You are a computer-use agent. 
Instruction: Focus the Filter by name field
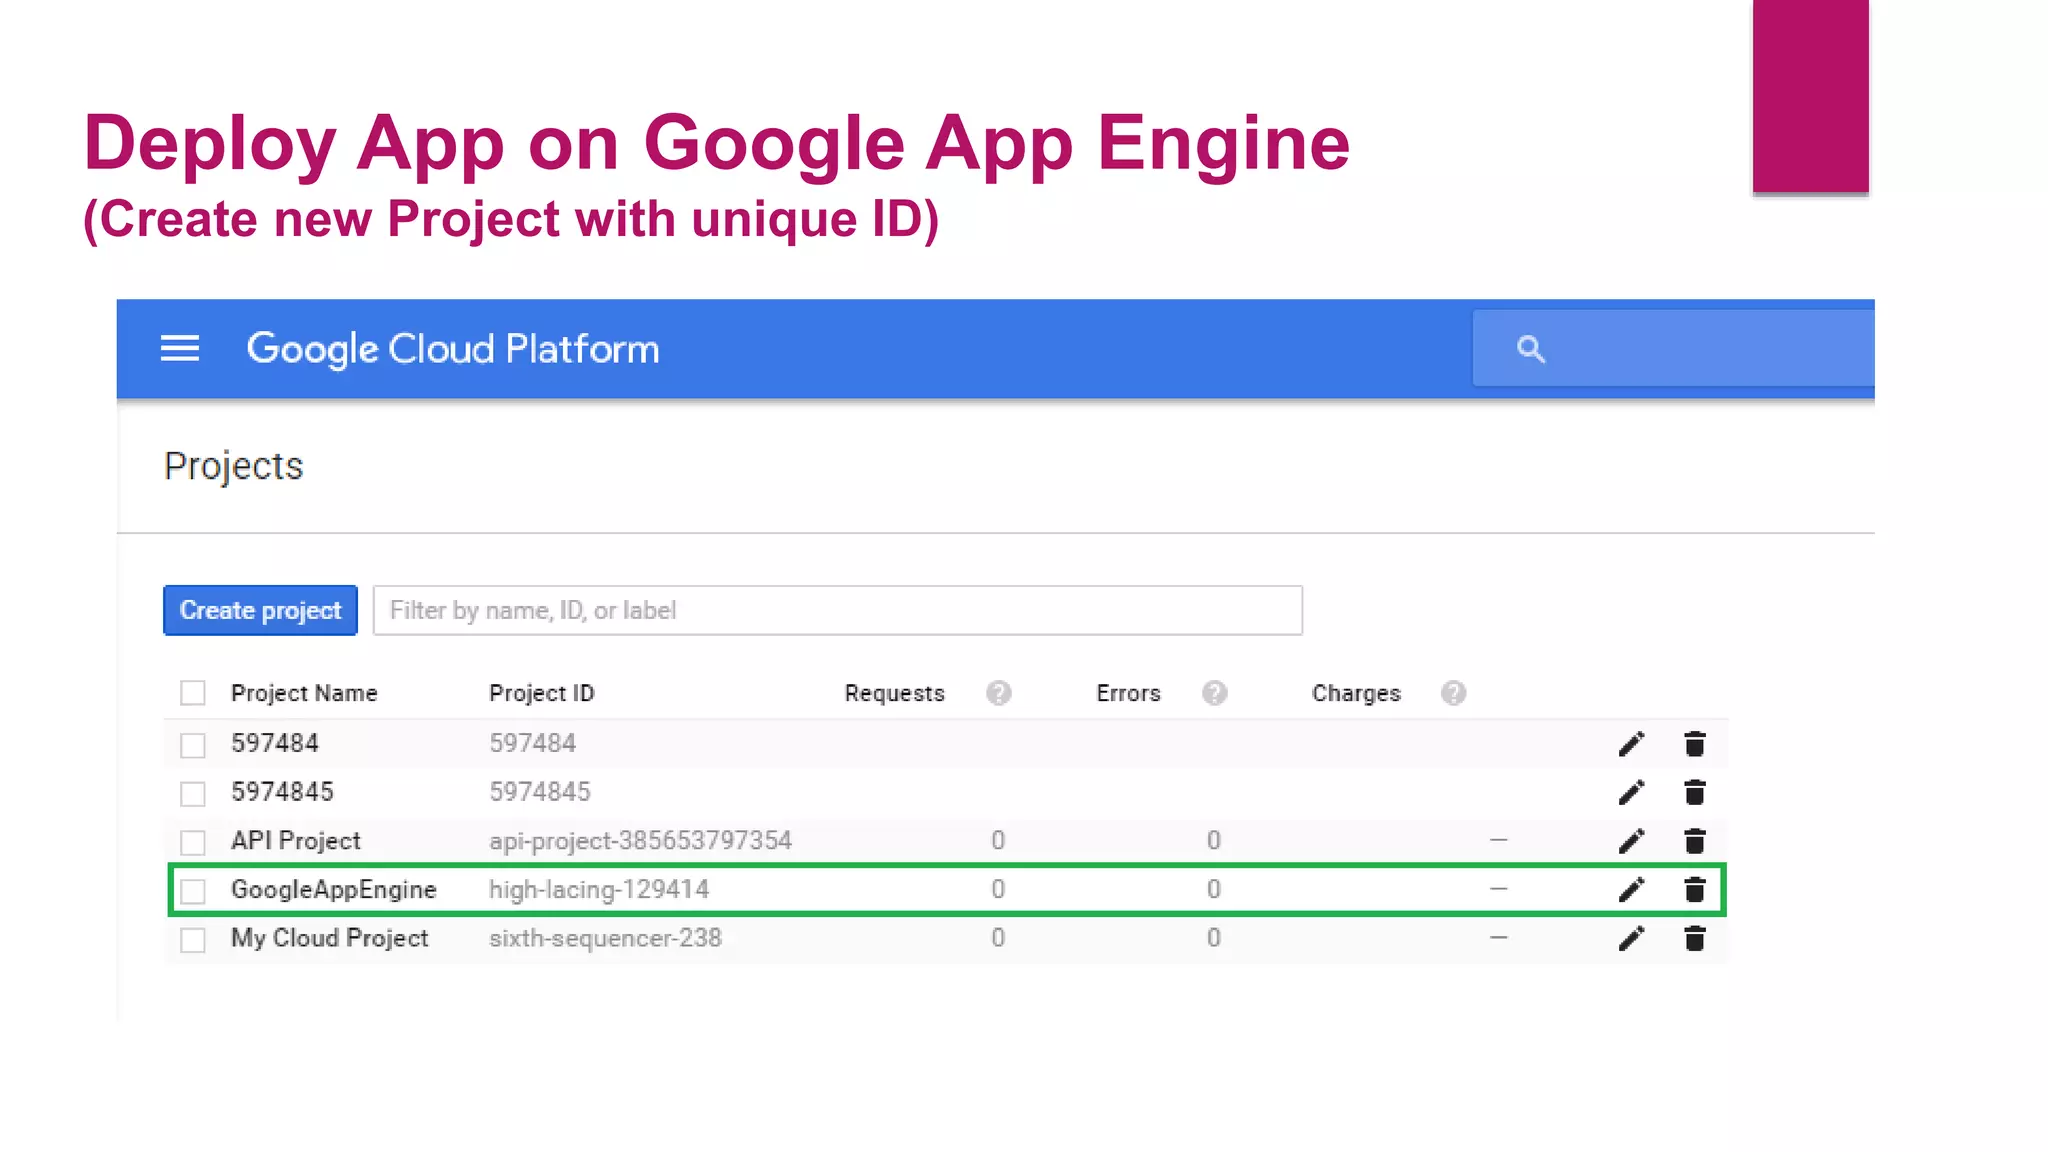[x=838, y=610]
